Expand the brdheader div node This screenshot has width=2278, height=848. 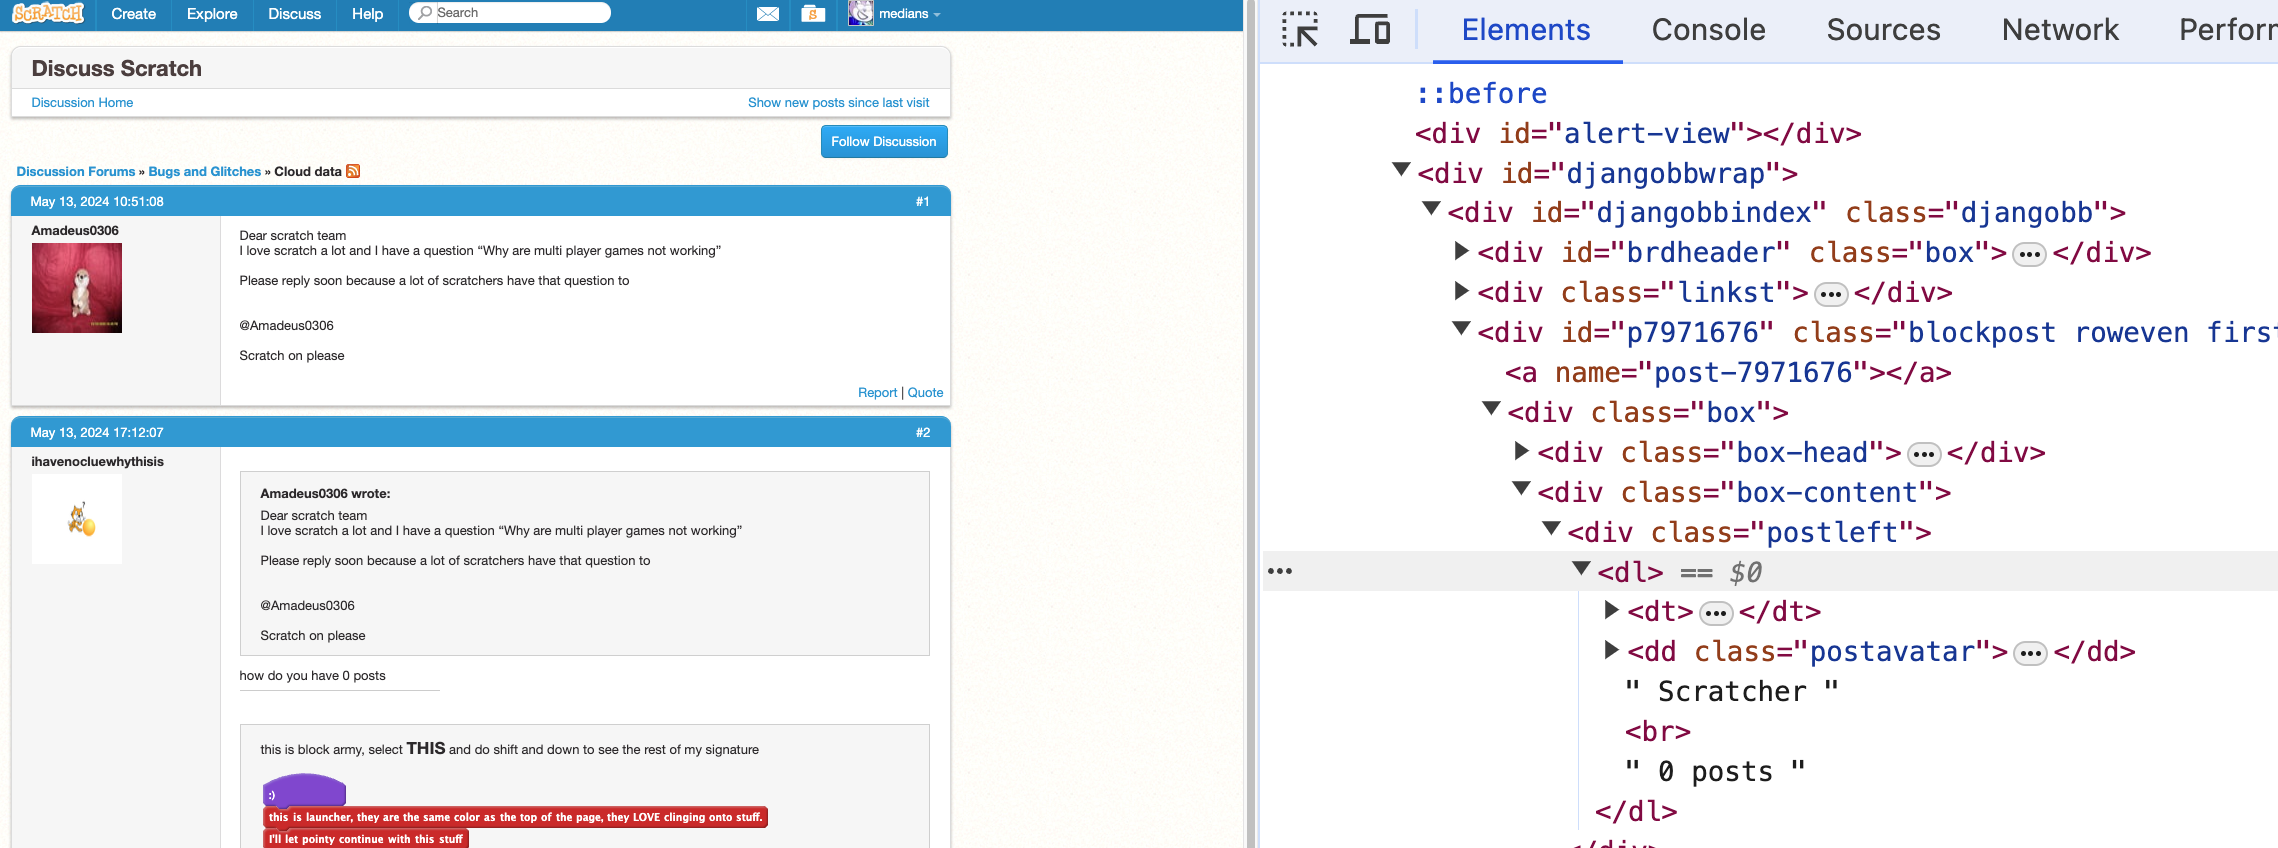coord(1462,251)
